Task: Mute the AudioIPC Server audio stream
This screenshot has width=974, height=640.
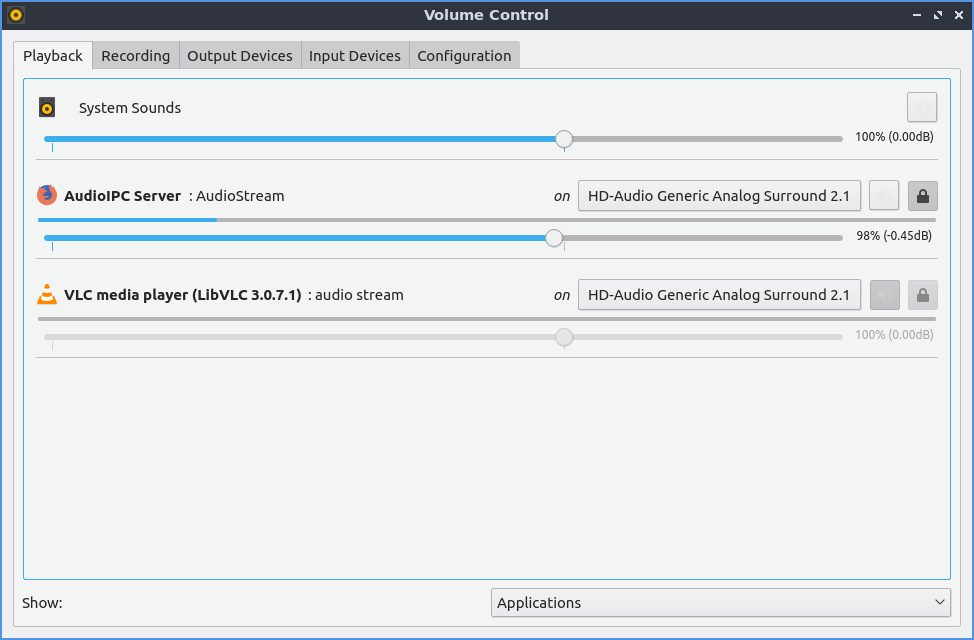Action: point(884,196)
